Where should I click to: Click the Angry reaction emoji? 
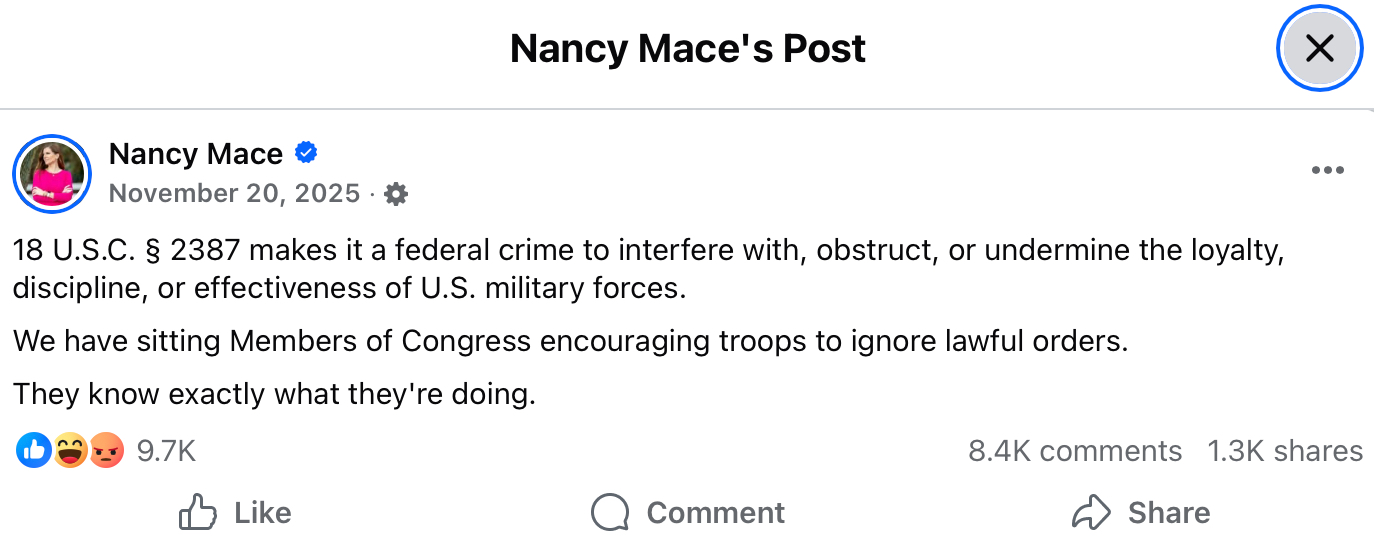click(106, 451)
